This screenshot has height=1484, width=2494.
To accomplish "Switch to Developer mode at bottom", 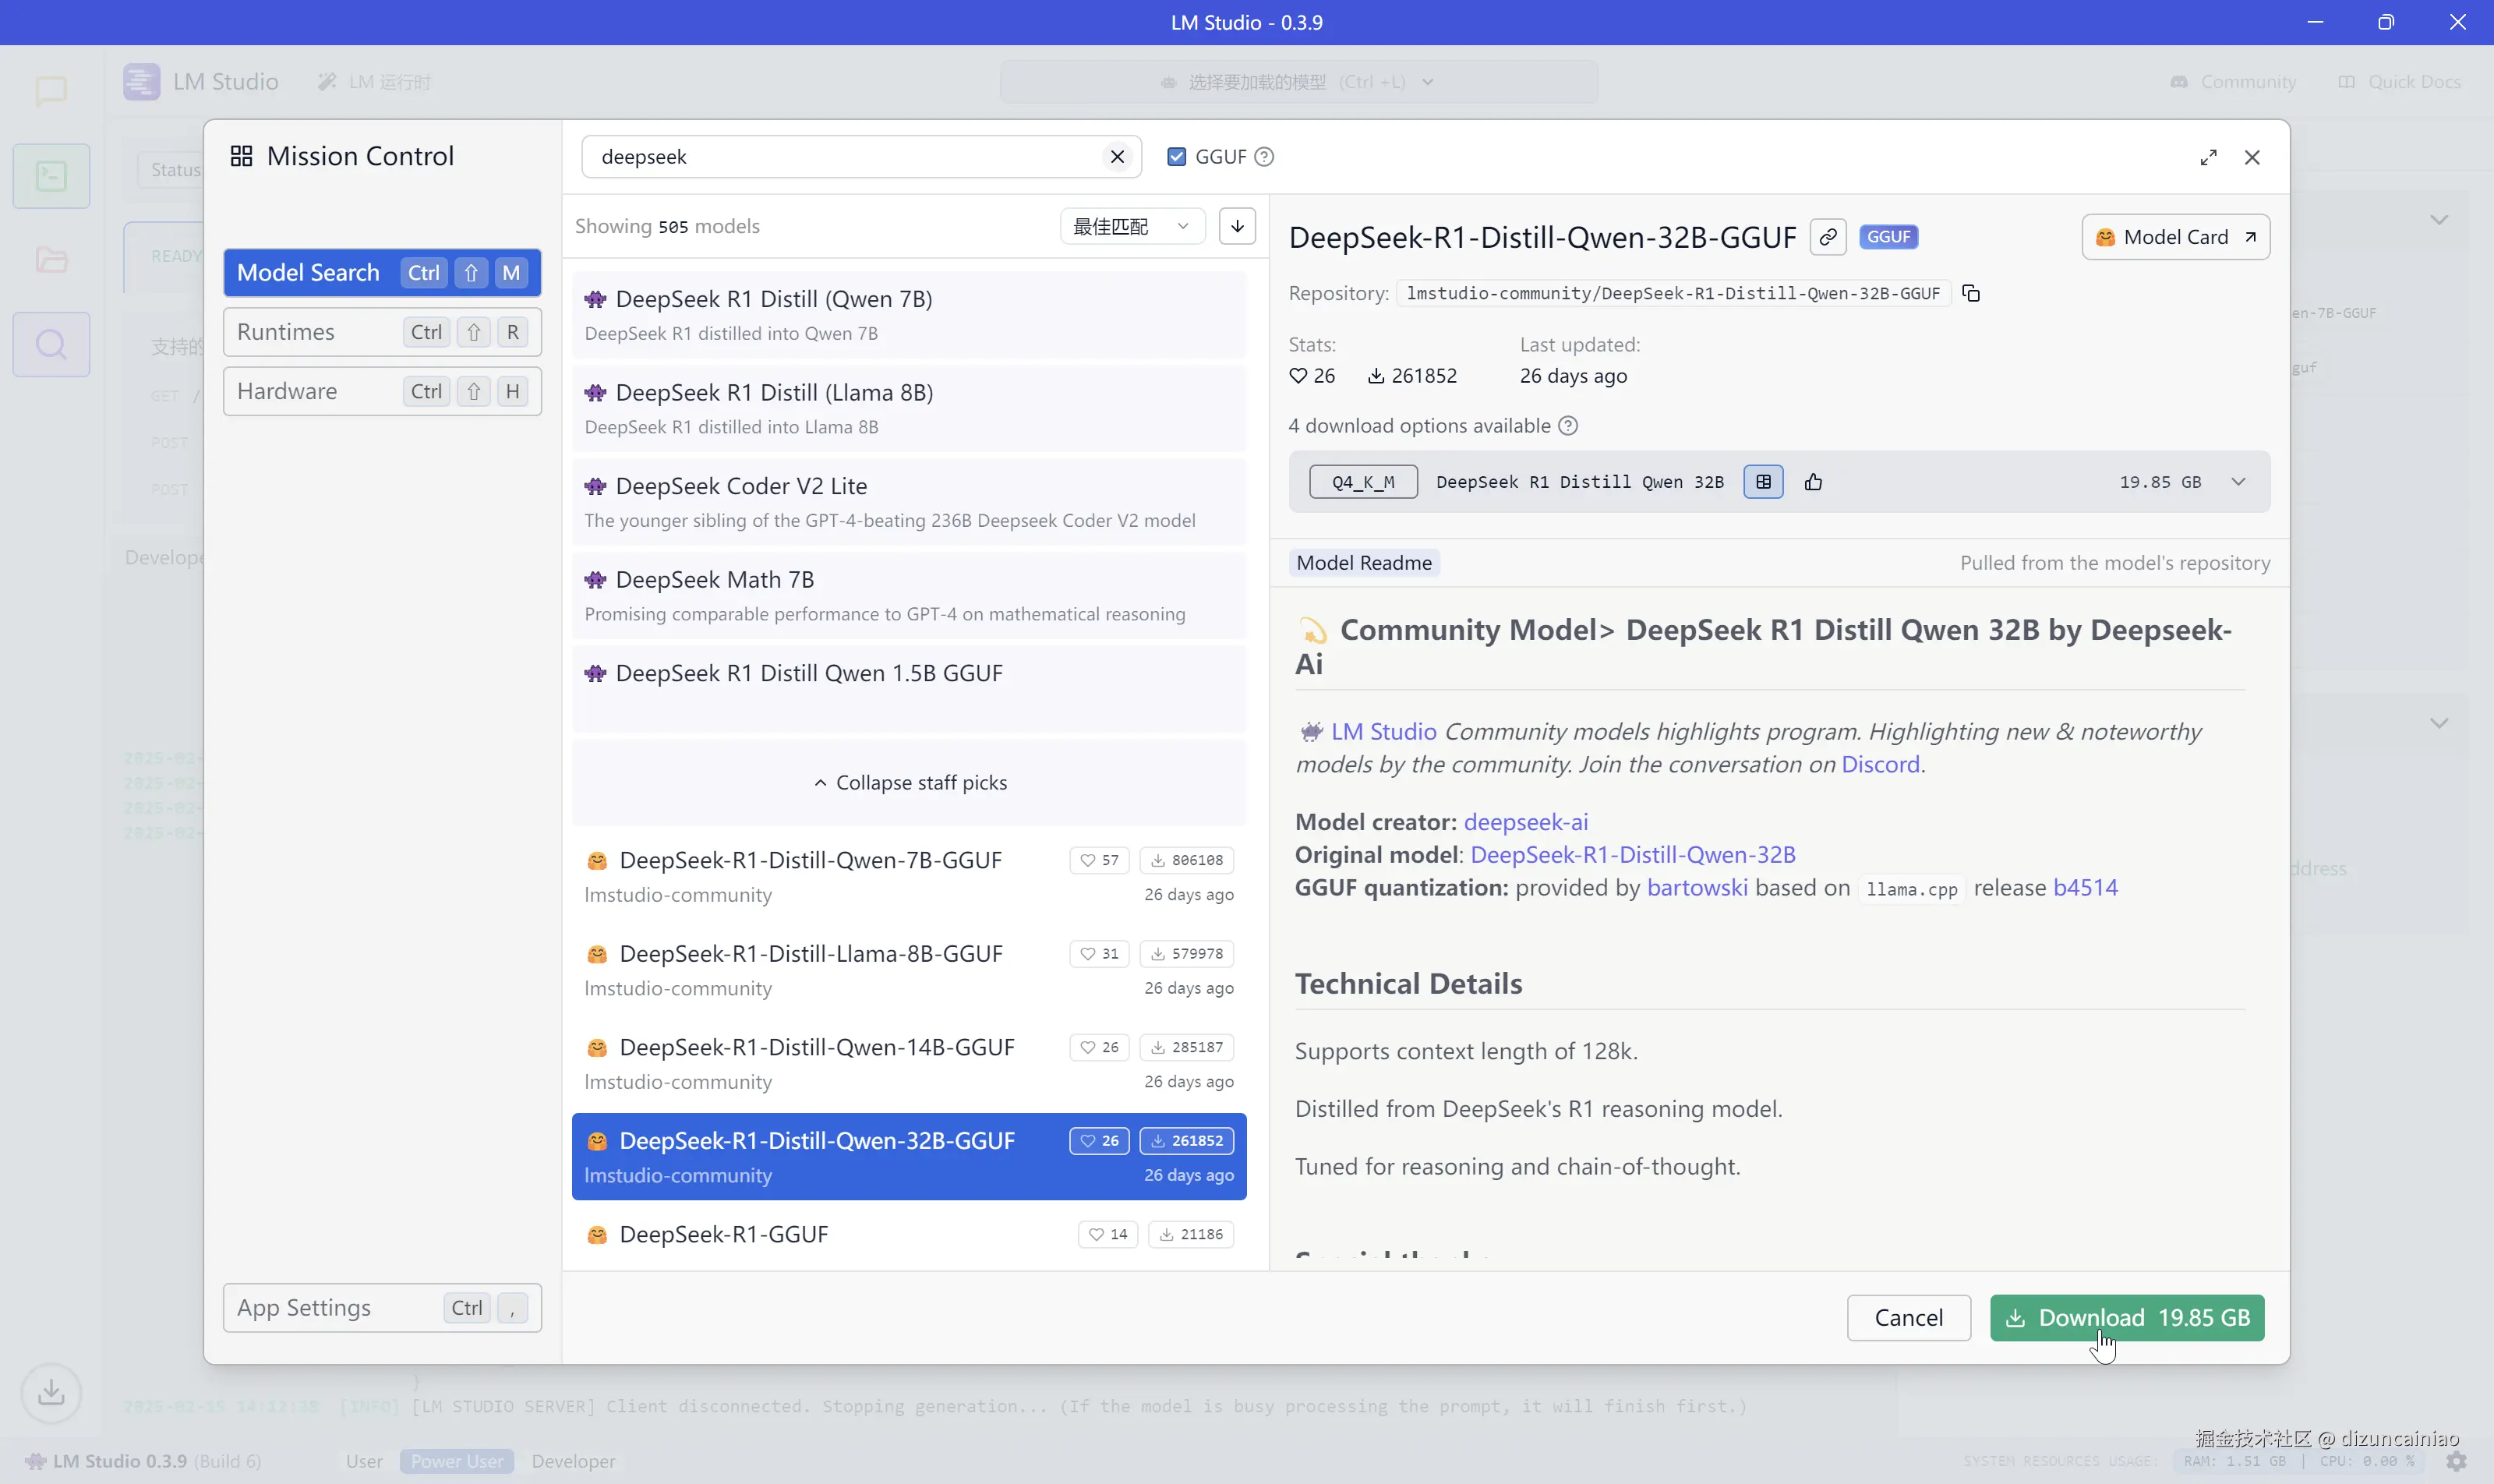I will pyautogui.click(x=573, y=1461).
